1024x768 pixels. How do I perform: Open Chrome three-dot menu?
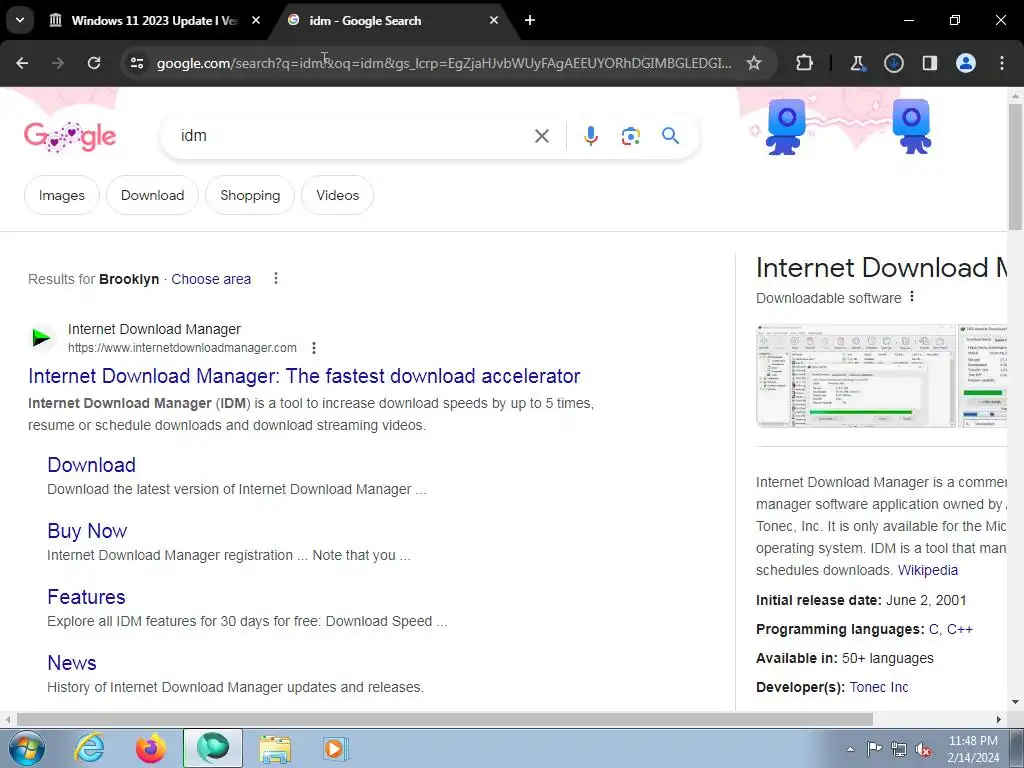[1002, 63]
